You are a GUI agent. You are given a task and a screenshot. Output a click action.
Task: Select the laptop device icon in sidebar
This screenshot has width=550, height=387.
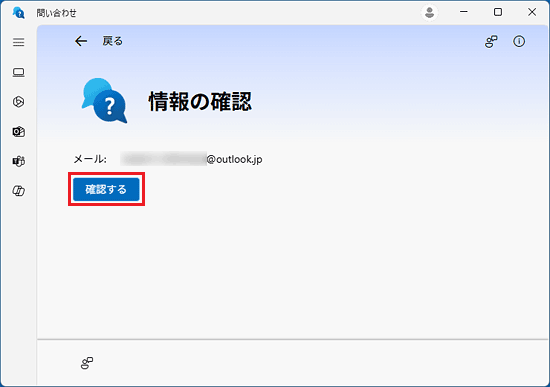pyautogui.click(x=19, y=72)
